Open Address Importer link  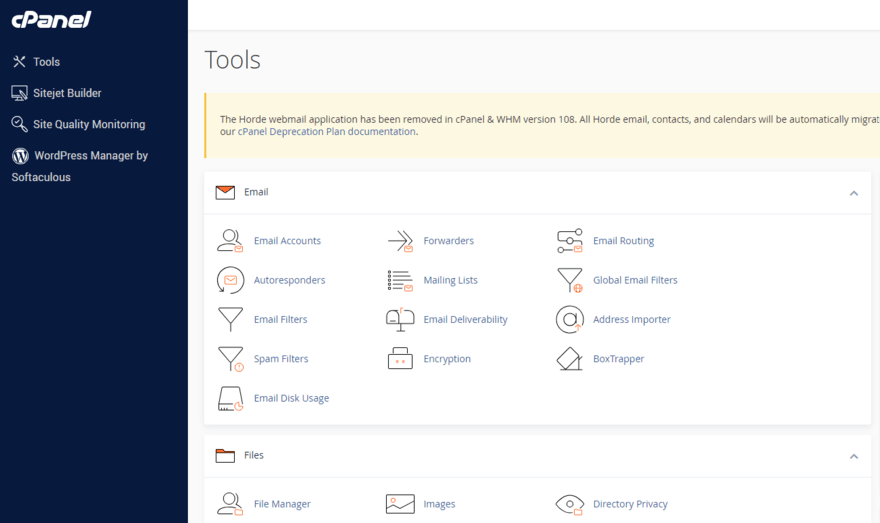632,319
